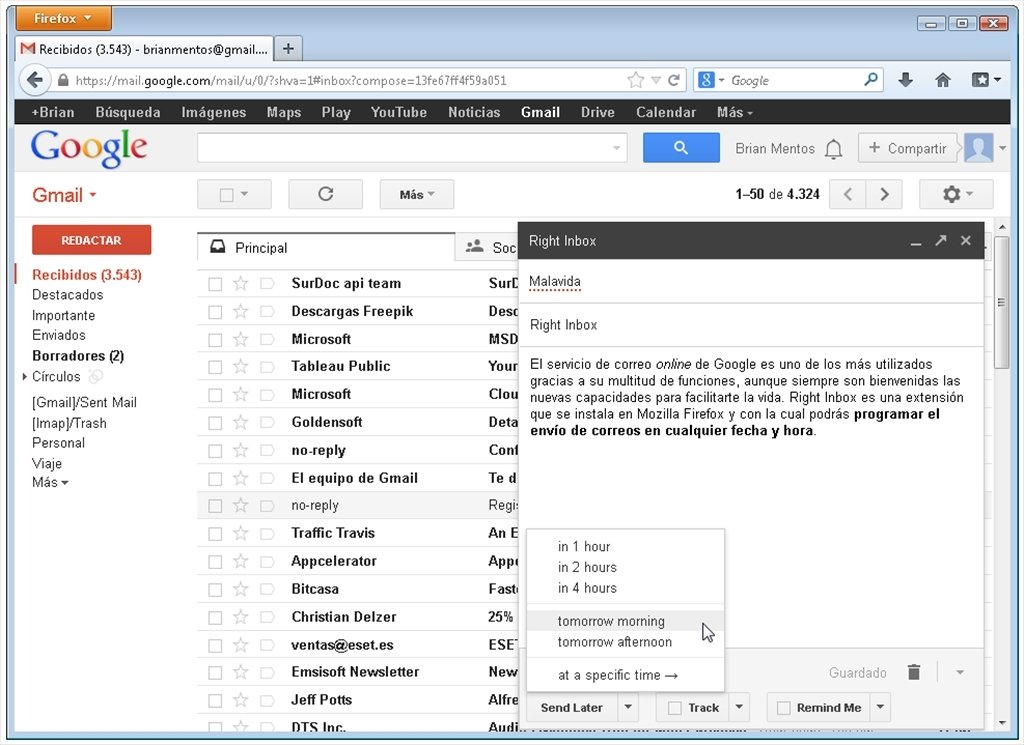Open the bookmarks menu icon in toolbar
This screenshot has height=745, width=1024.
coord(986,80)
